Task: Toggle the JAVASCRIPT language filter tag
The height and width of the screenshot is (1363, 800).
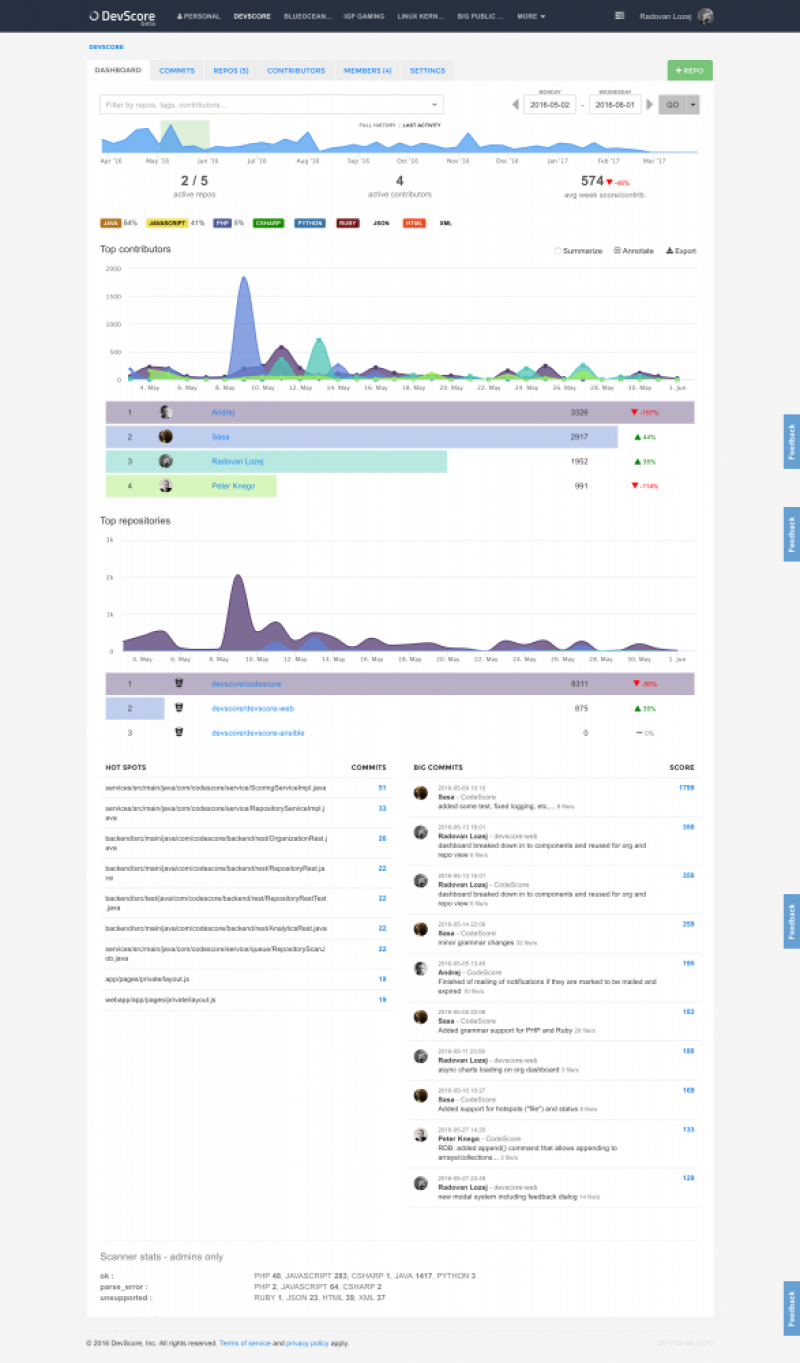Action: (167, 223)
